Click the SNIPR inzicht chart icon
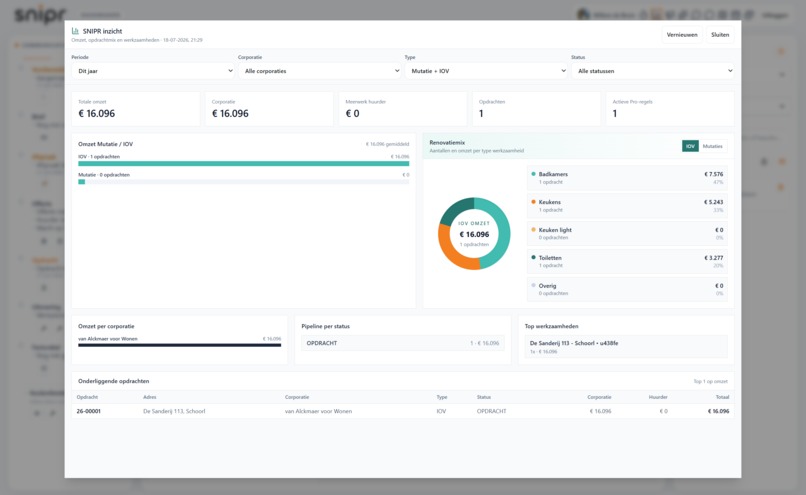This screenshot has width=806, height=495. [75, 31]
